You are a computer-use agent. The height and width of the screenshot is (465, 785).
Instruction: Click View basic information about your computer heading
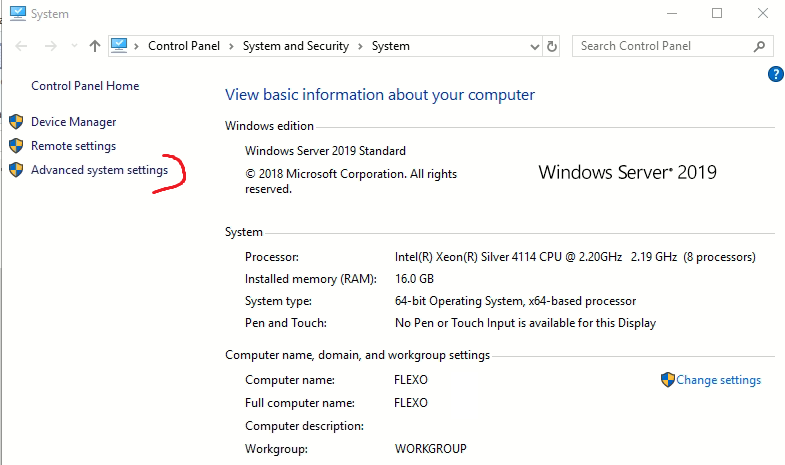(380, 95)
